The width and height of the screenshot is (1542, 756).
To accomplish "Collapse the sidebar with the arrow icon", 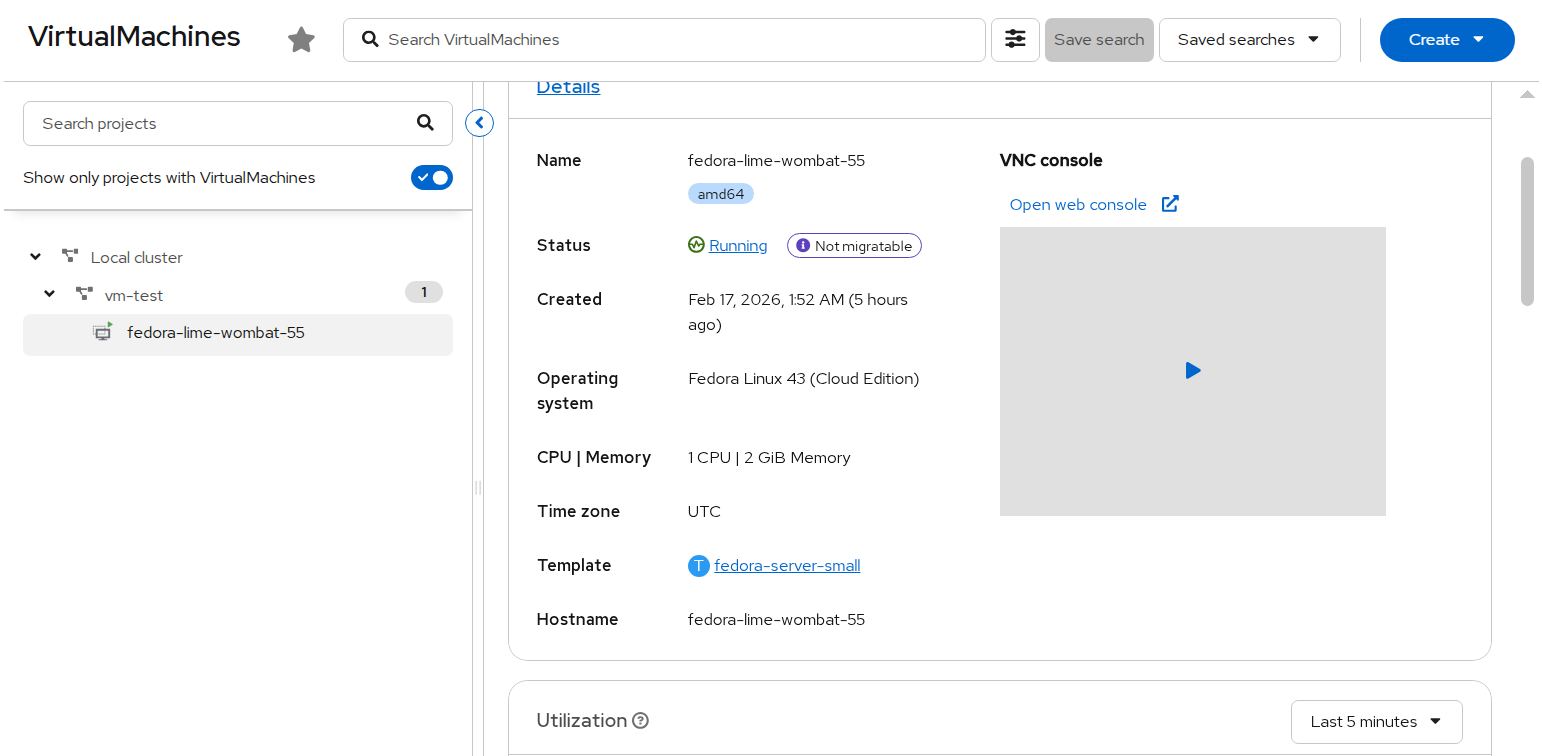I will [480, 123].
